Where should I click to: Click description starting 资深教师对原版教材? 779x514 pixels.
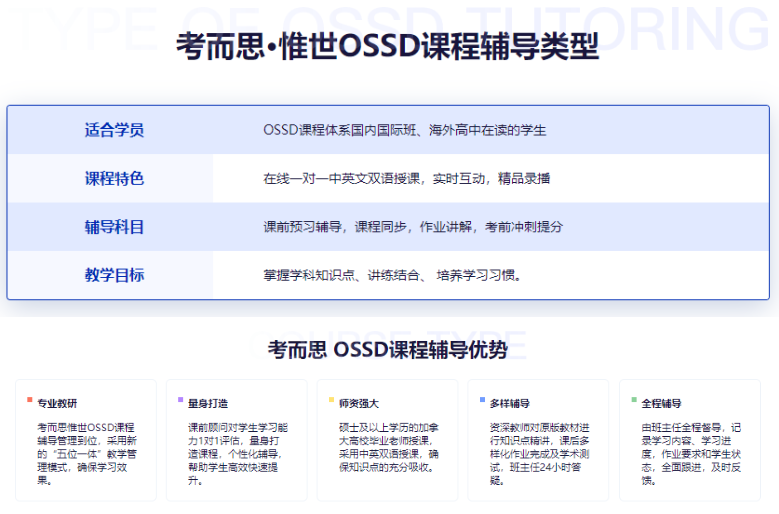click(540, 454)
